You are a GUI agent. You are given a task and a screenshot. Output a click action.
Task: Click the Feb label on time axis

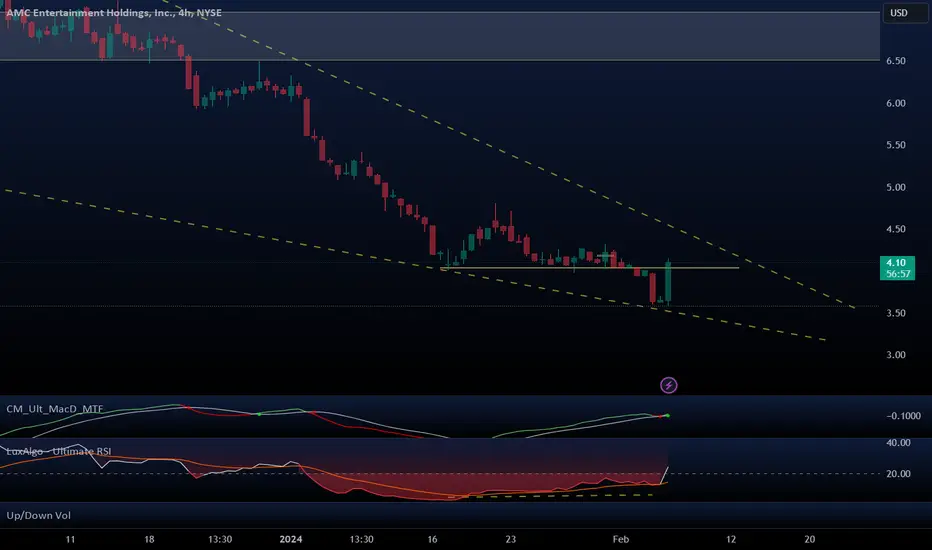[621, 539]
